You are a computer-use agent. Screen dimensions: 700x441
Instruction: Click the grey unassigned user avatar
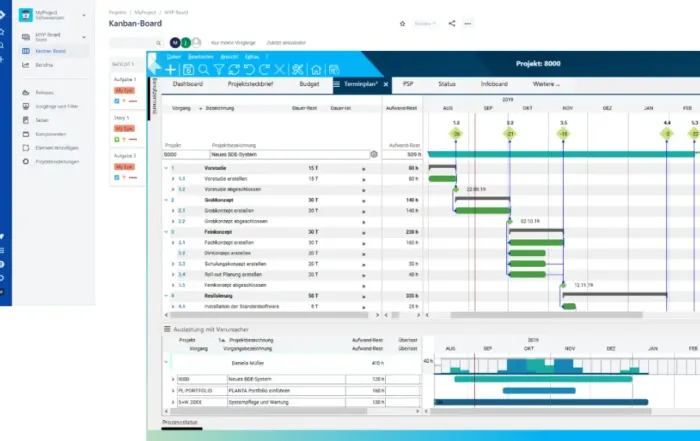point(196,42)
